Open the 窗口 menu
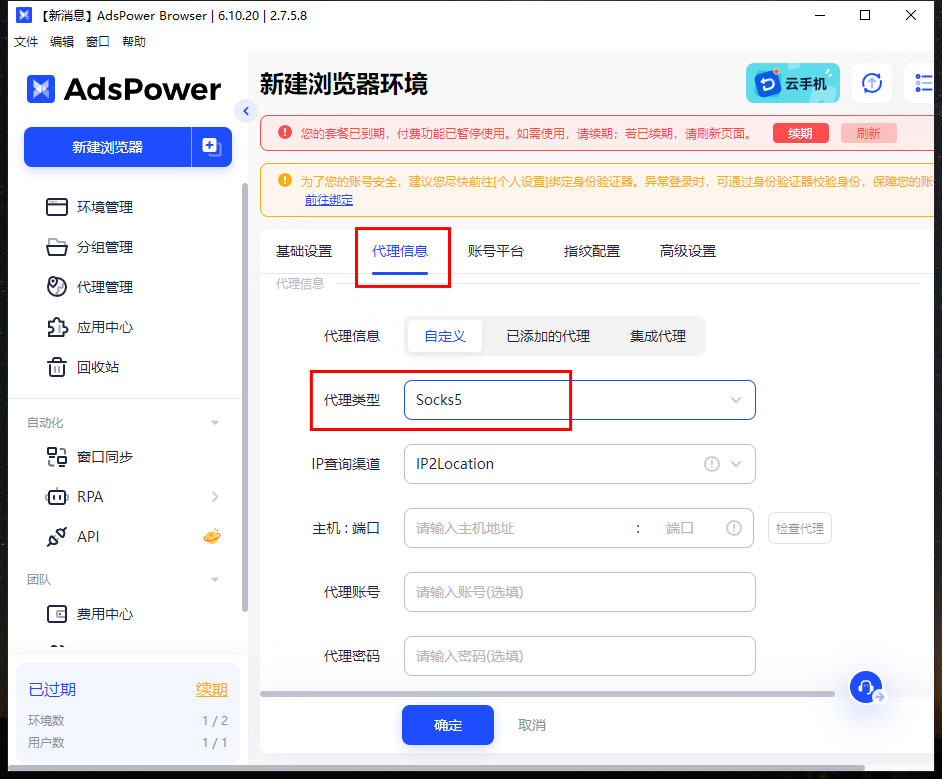This screenshot has height=779, width=942. coord(97,41)
